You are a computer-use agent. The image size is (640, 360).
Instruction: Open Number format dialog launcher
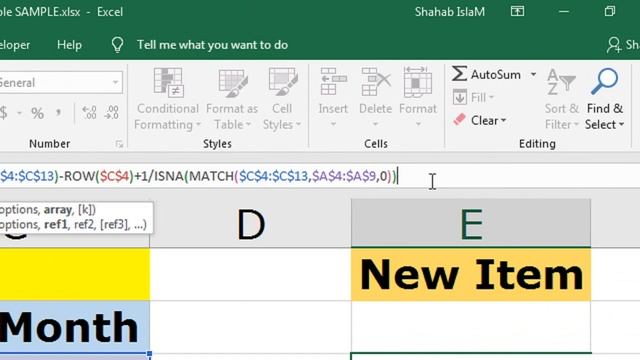(x=119, y=144)
